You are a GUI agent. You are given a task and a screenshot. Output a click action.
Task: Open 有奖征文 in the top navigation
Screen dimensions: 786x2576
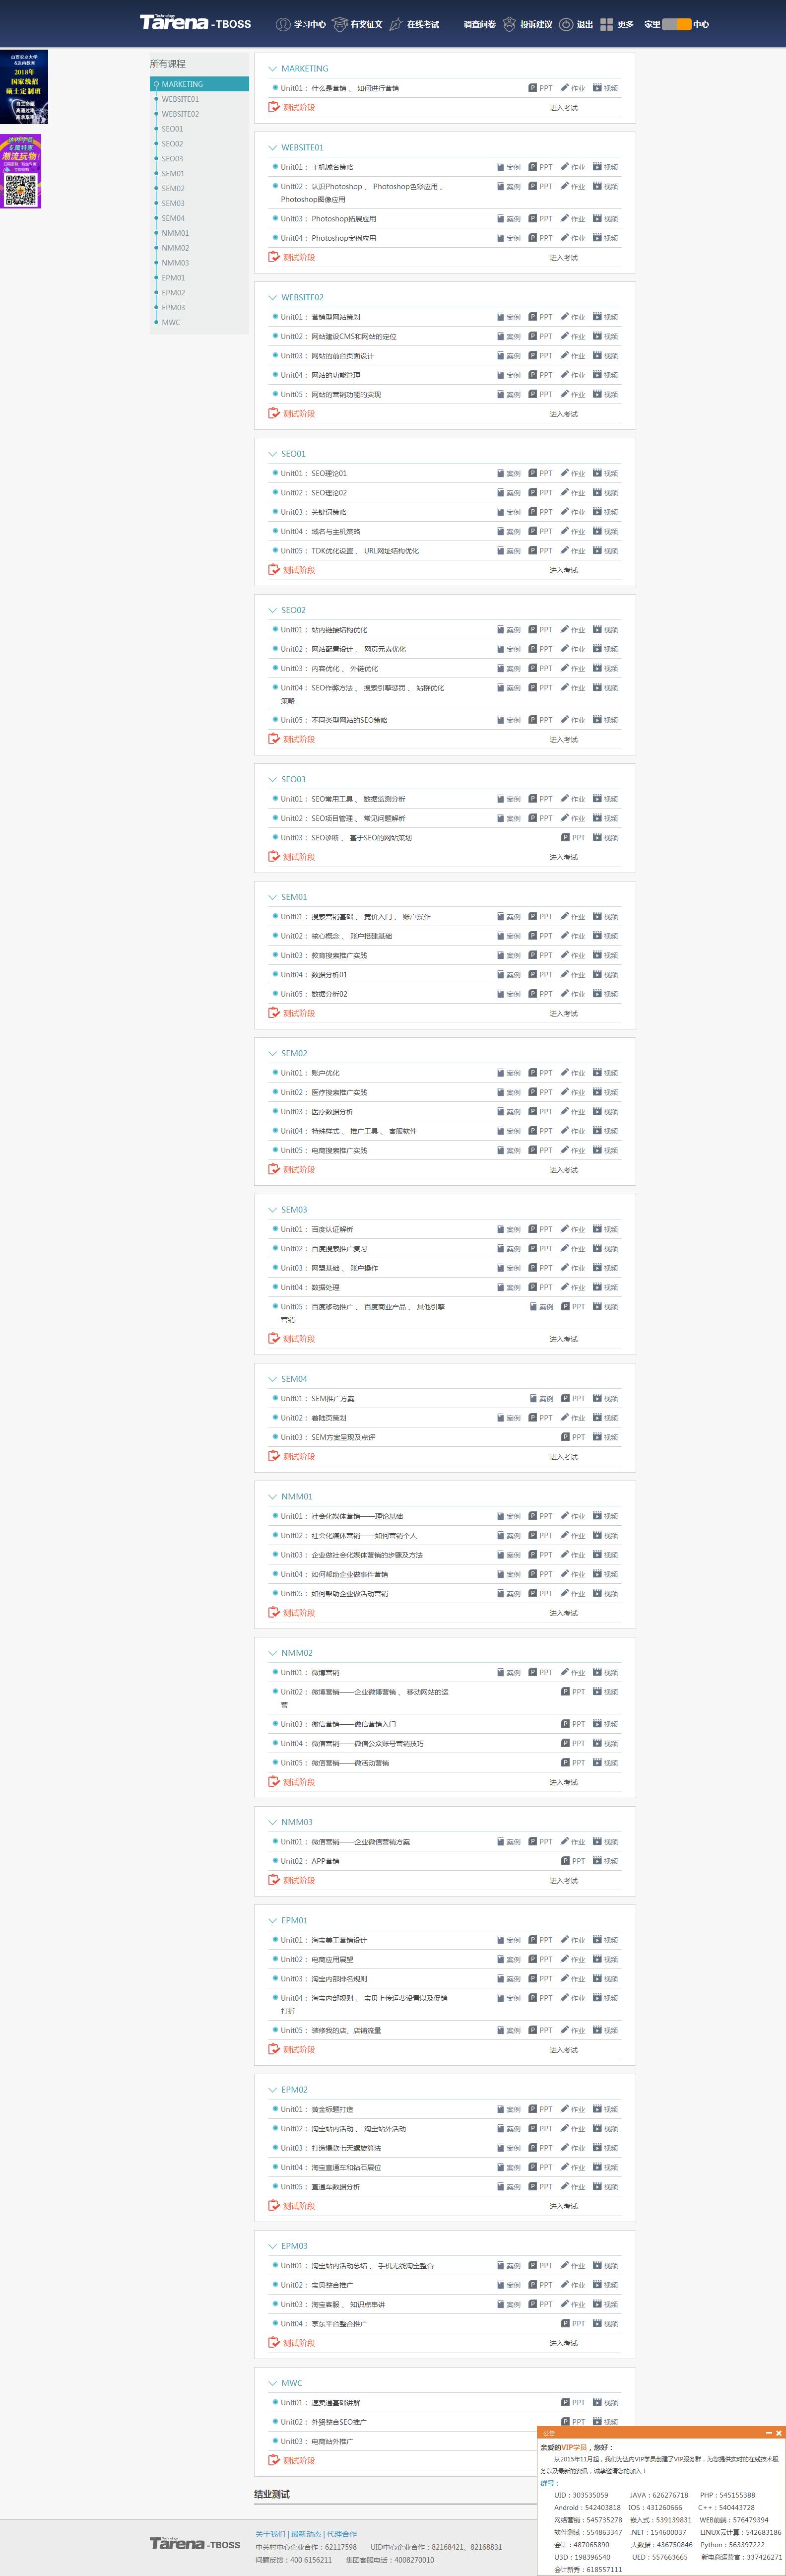[x=358, y=24]
